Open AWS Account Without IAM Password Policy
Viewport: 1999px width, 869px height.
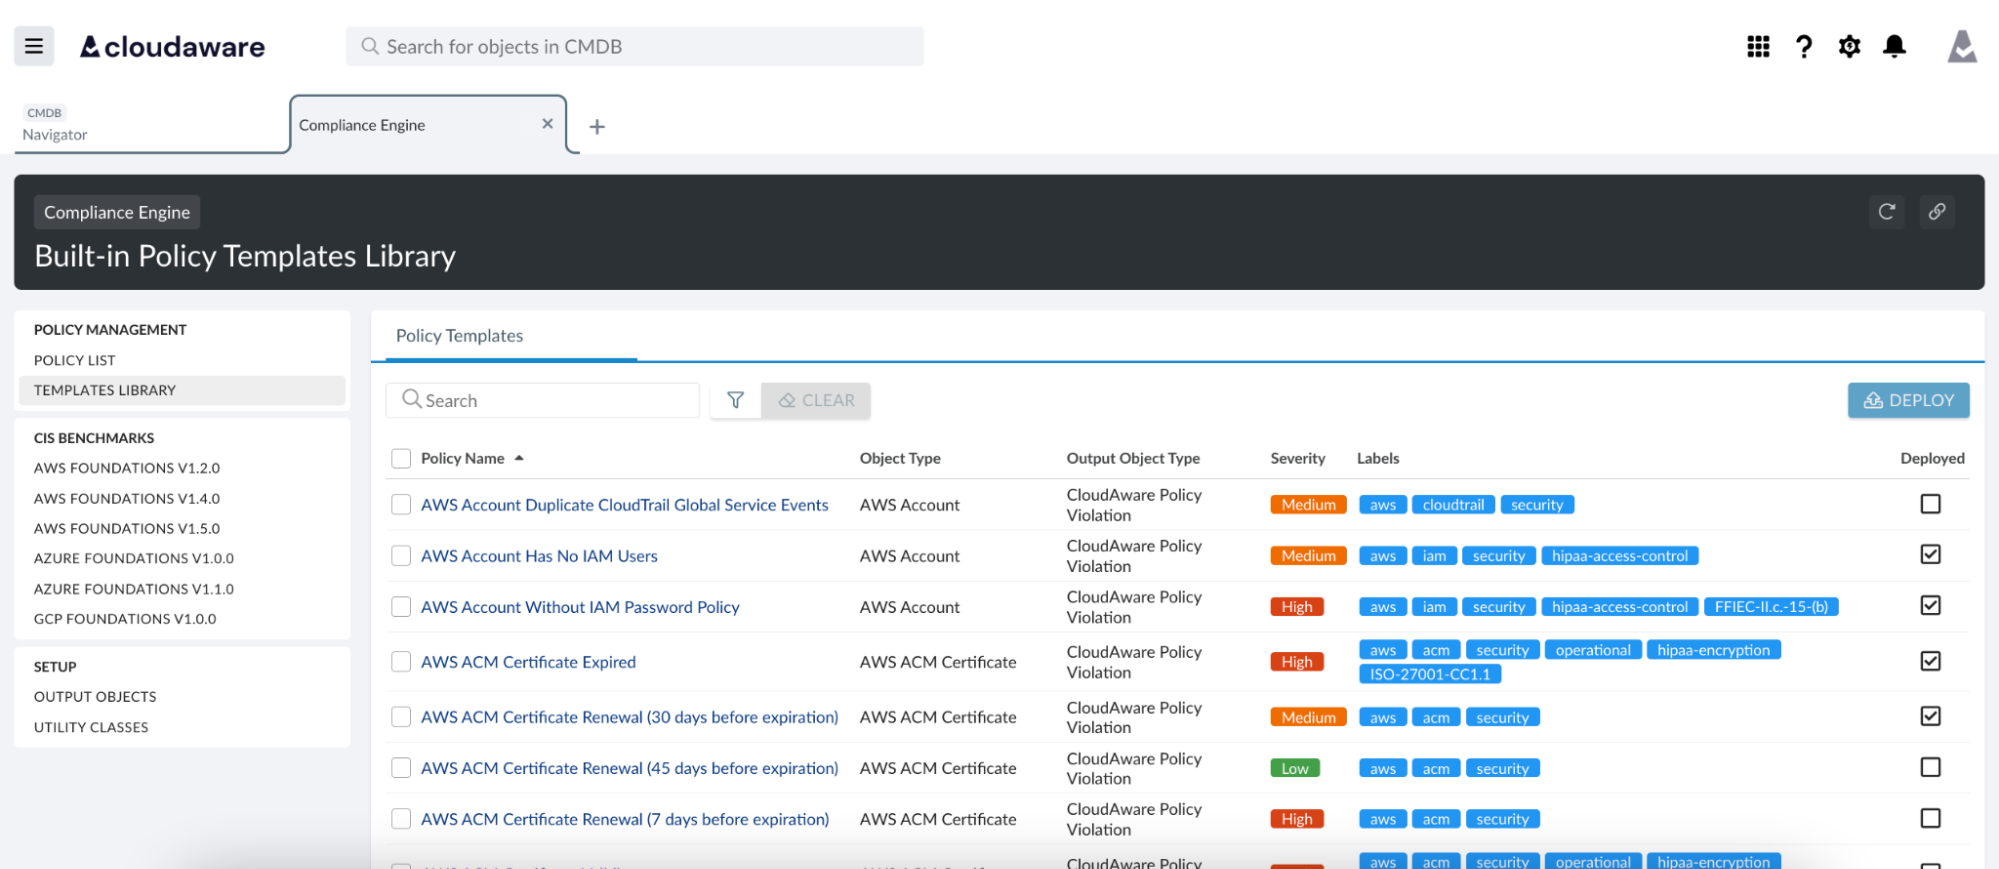point(580,607)
